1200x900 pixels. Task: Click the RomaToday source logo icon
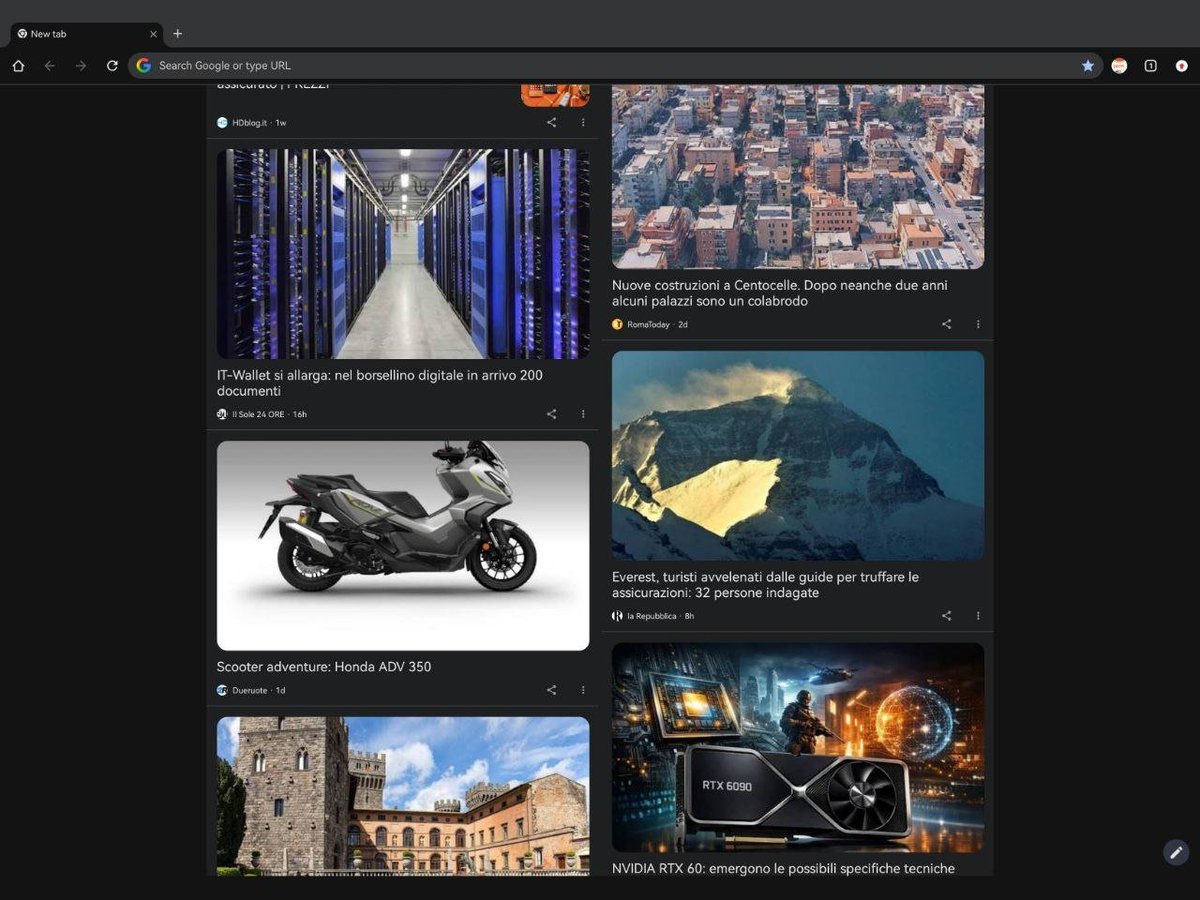pyautogui.click(x=617, y=324)
